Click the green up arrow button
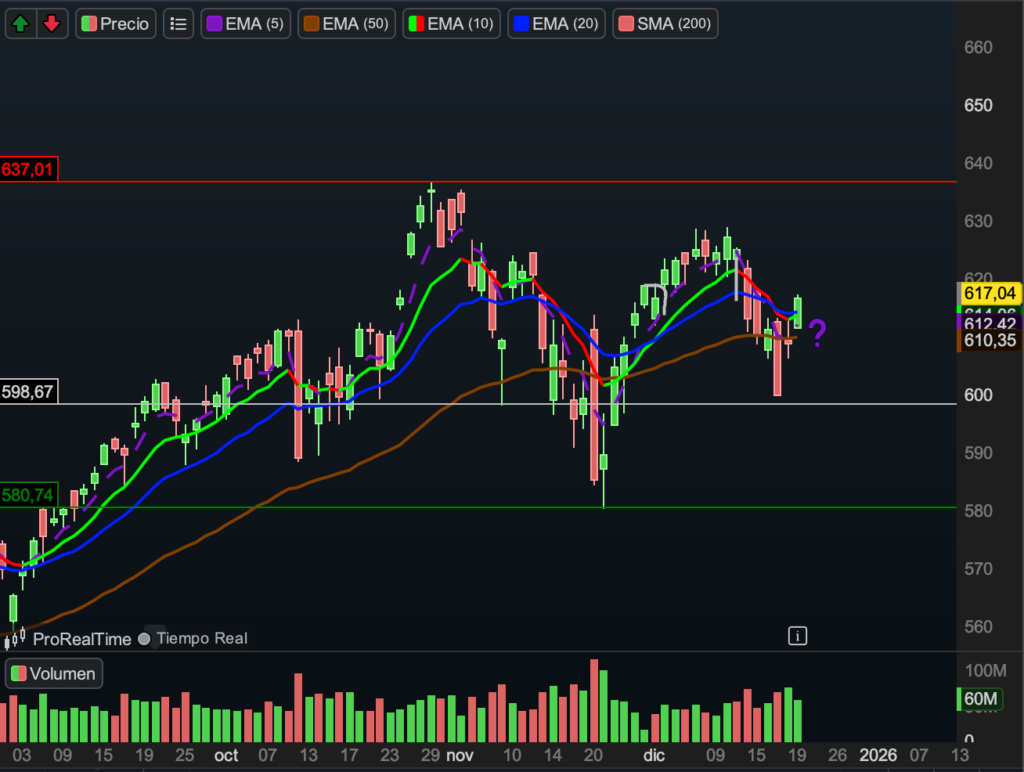Viewport: 1024px width, 772px height. [22, 24]
